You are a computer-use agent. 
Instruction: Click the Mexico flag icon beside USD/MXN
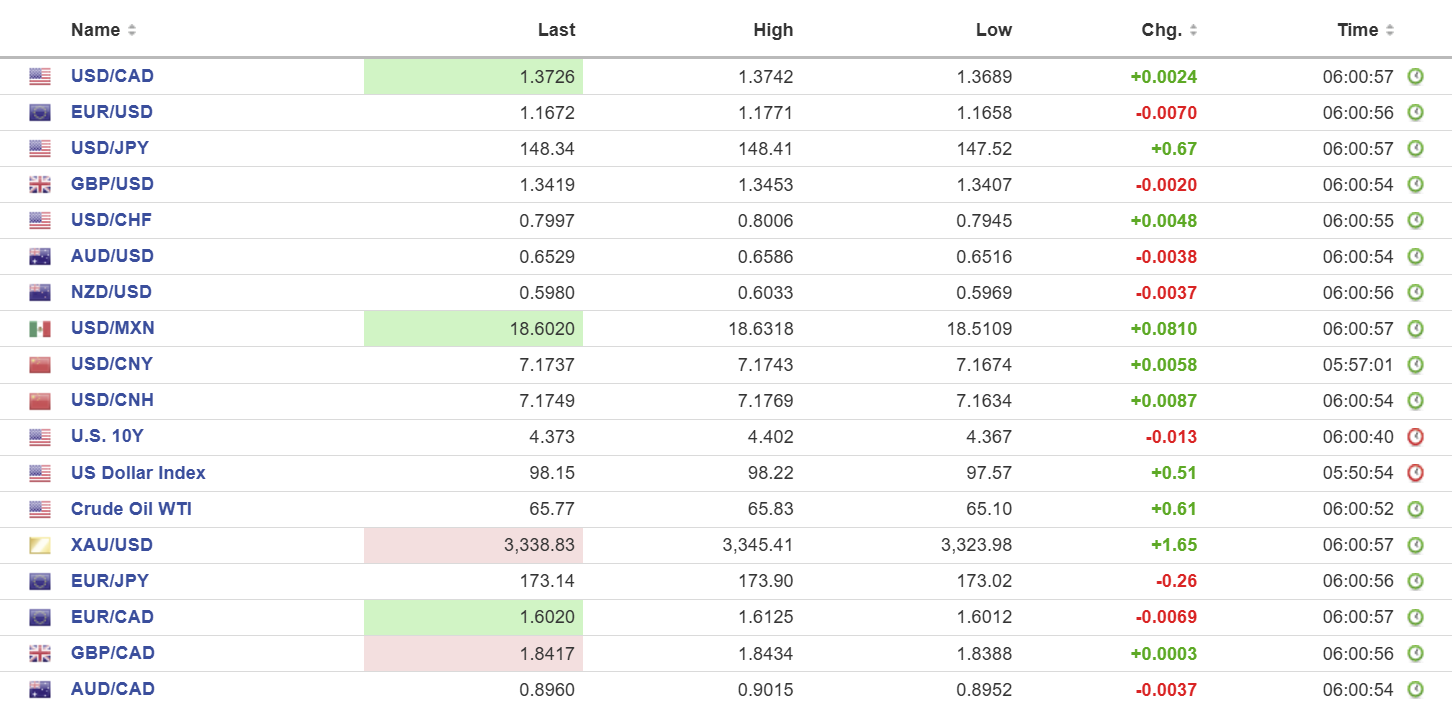[x=40, y=329]
